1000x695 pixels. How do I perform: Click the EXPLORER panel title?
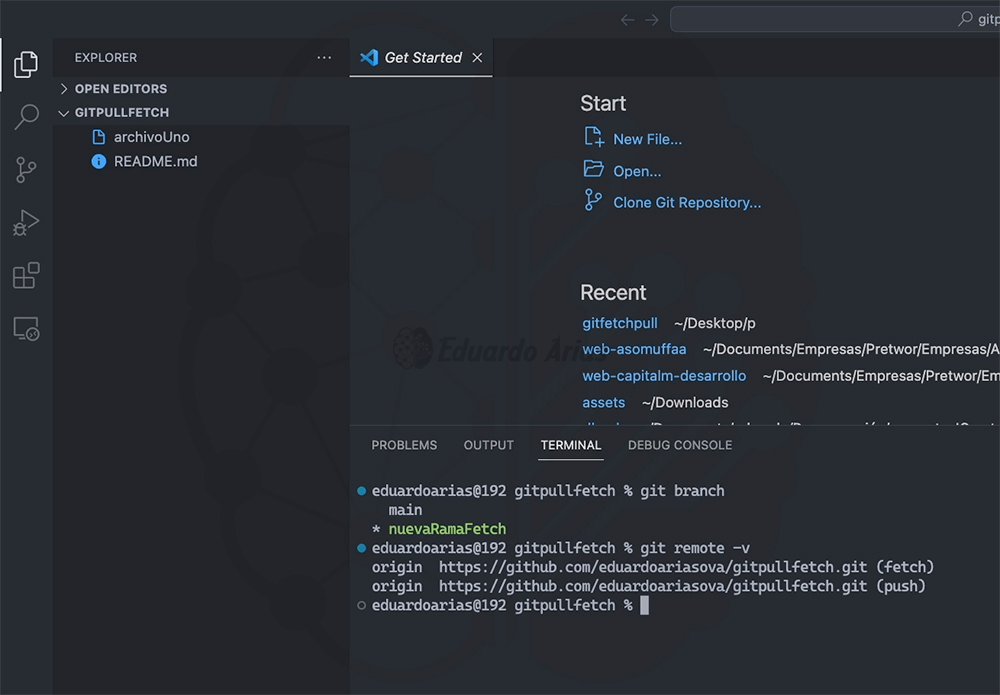tap(106, 57)
